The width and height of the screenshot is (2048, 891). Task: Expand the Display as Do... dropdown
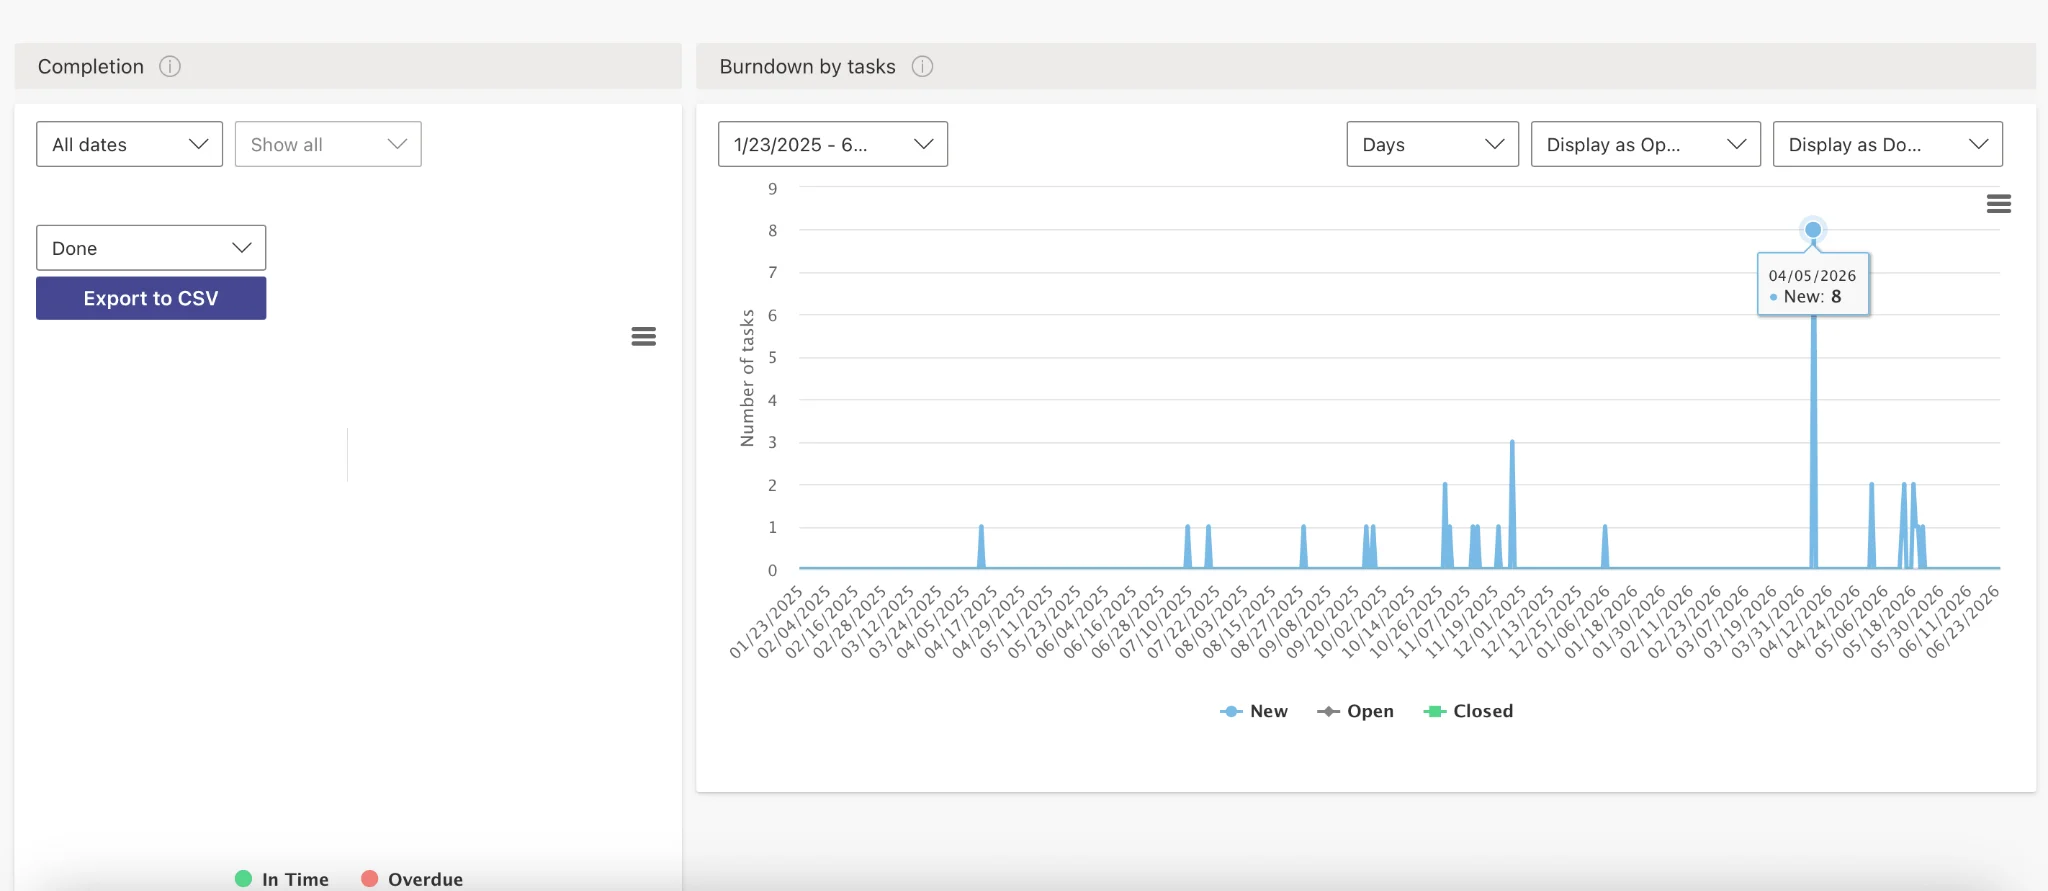point(1887,144)
